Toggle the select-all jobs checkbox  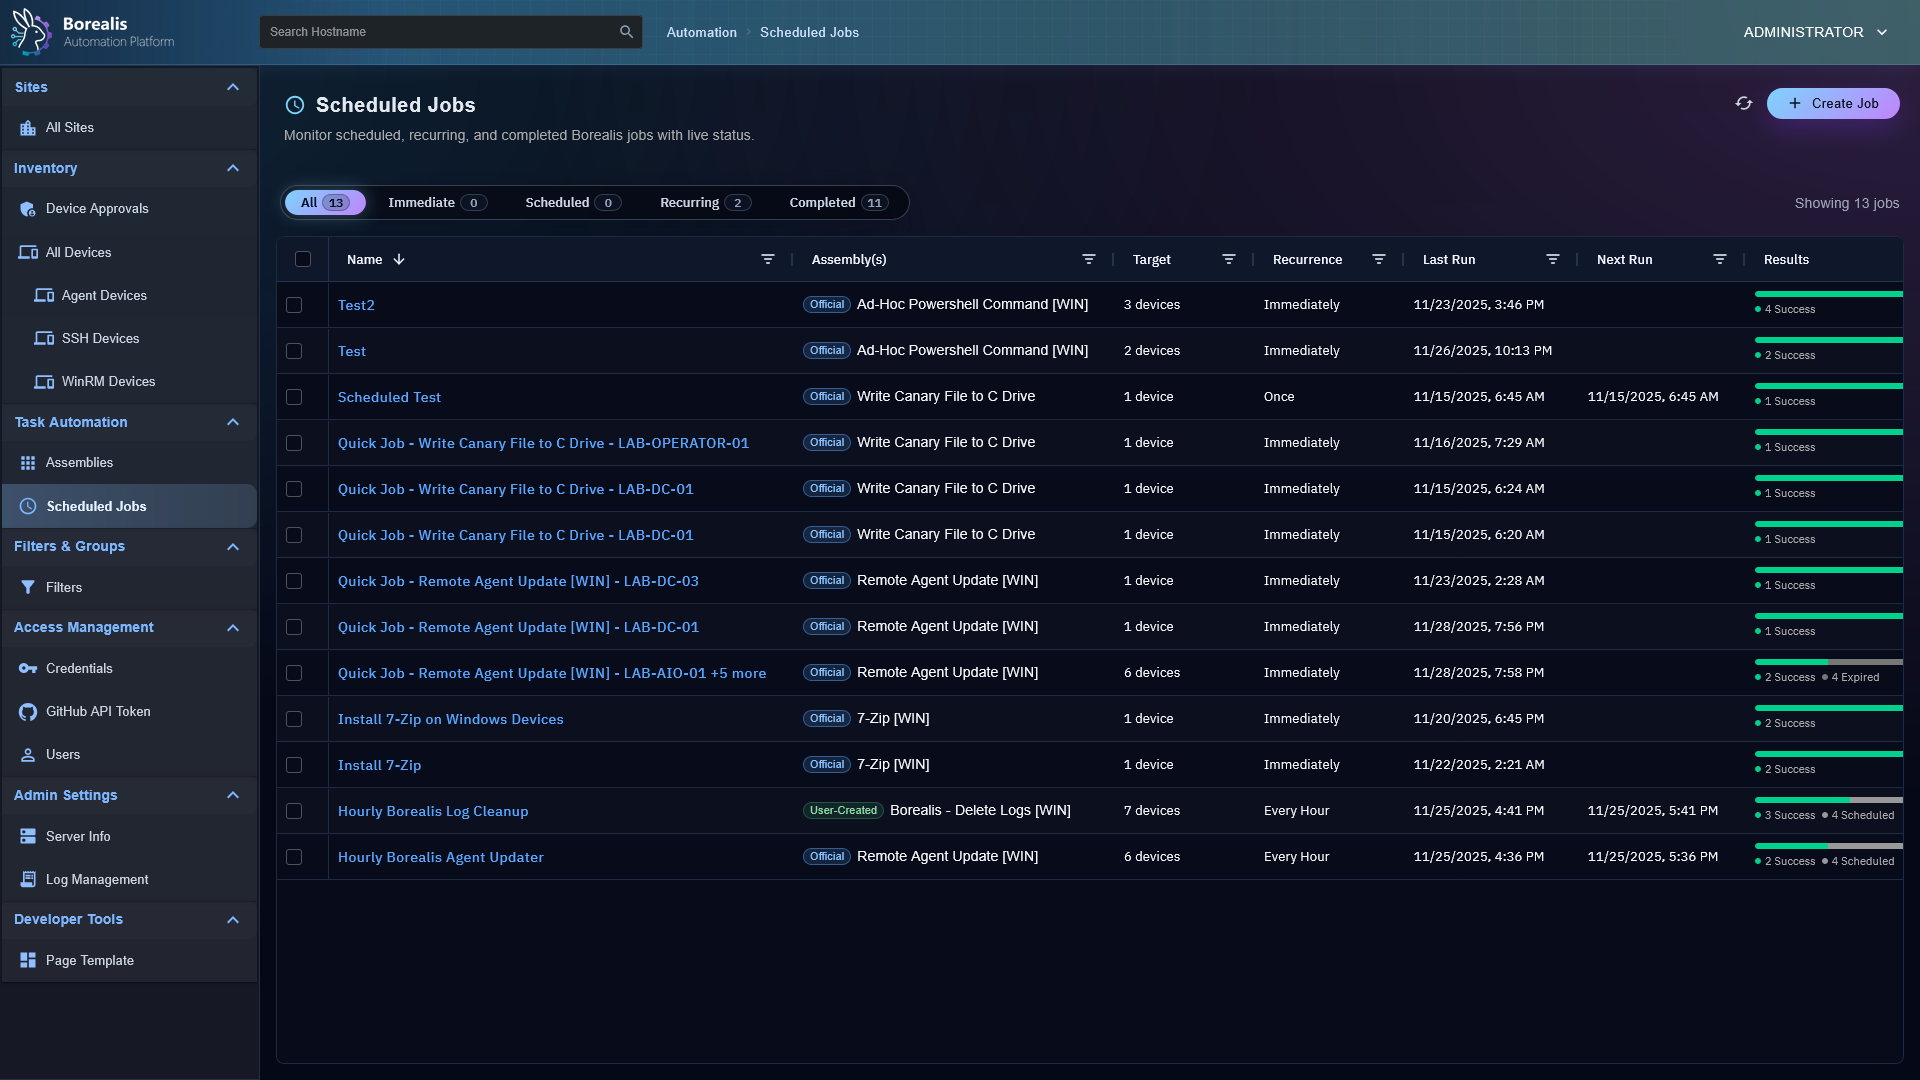click(303, 259)
